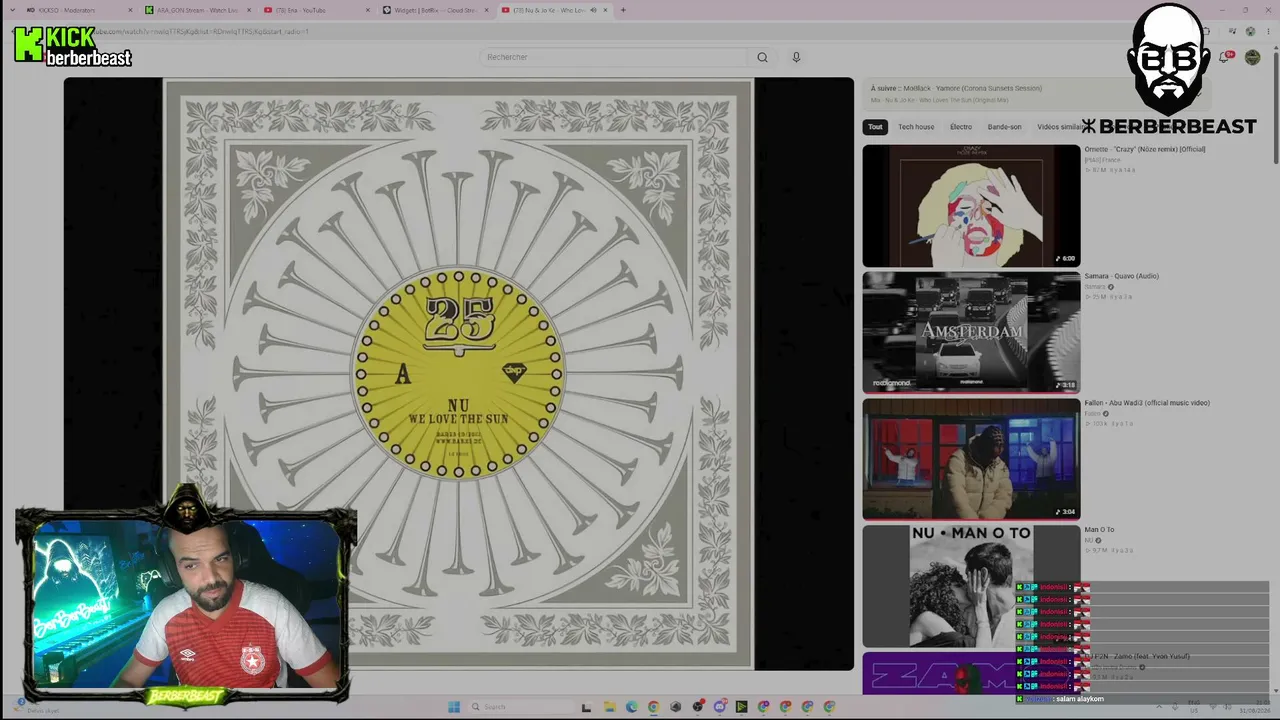Viewport: 1280px width, 720px height.
Task: Switch to the ARA_GON Stream tab
Action: (197, 10)
